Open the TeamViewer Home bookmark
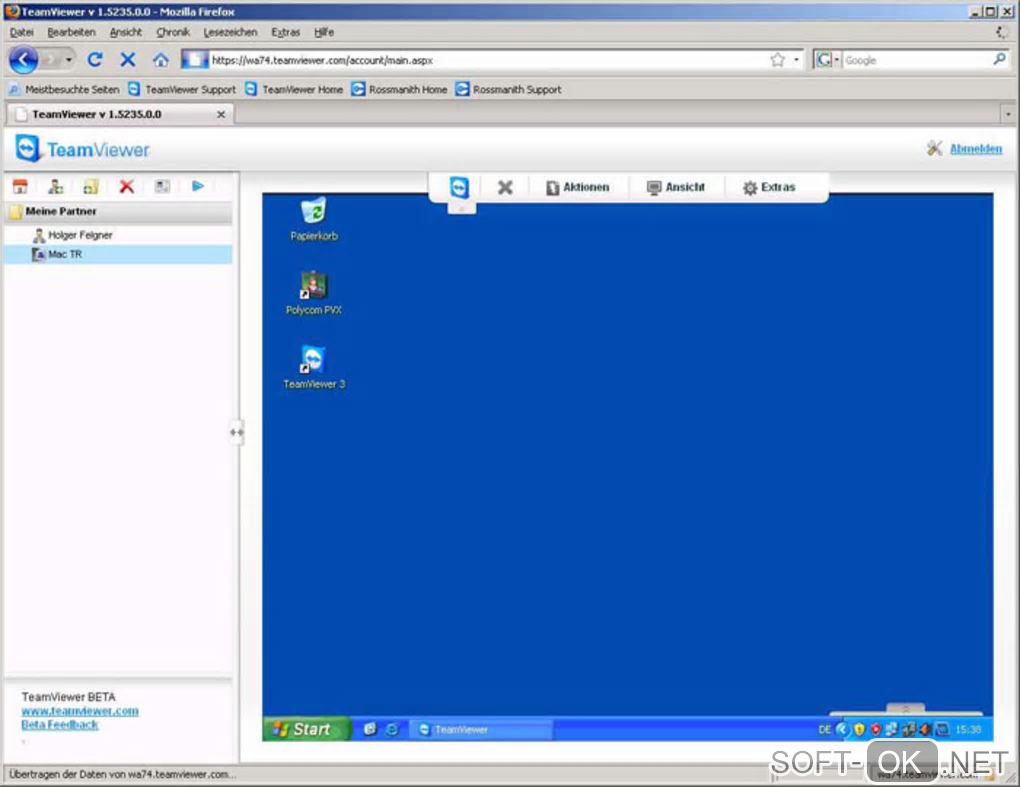The width and height of the screenshot is (1020, 787). (294, 89)
